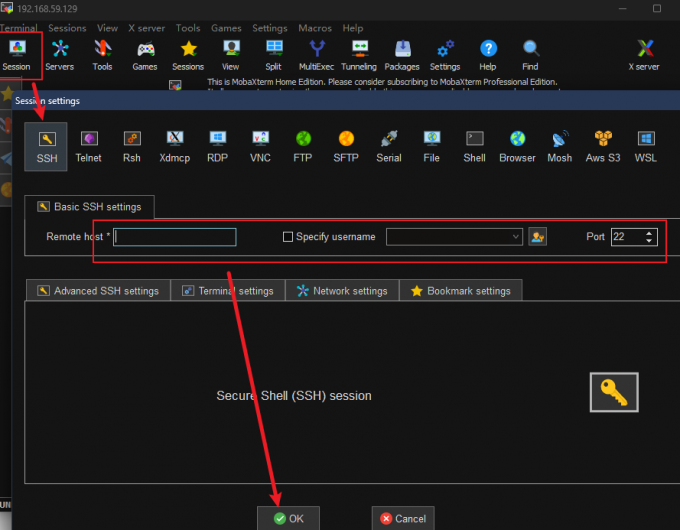This screenshot has height=530, width=680.
Task: Switch to Network settings tab
Action: click(x=342, y=291)
